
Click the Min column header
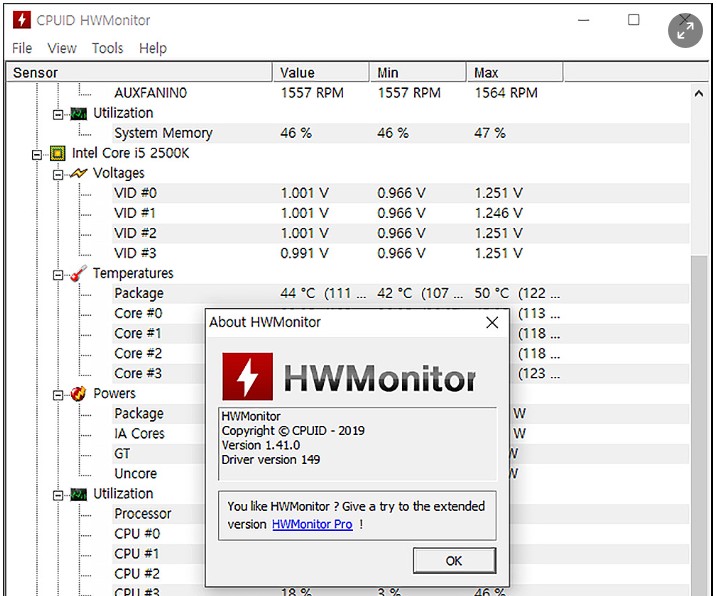tap(417, 73)
